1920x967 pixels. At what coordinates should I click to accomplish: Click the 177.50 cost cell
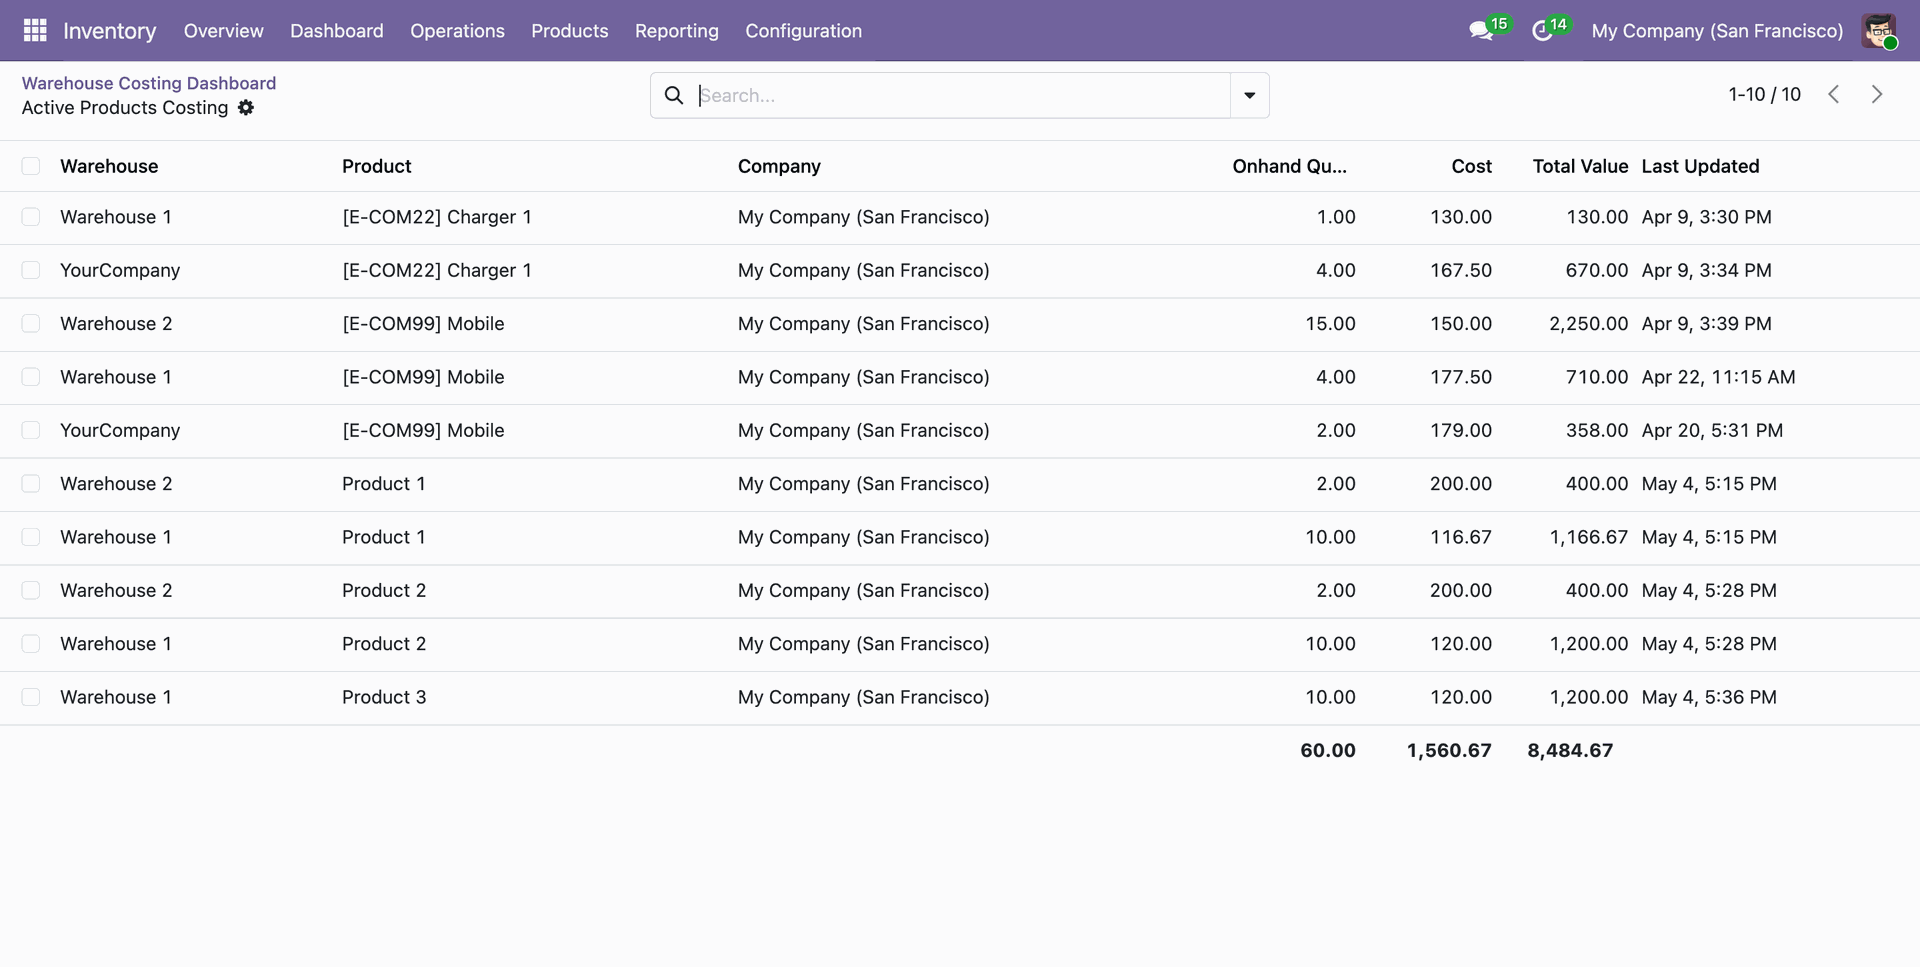[1460, 377]
